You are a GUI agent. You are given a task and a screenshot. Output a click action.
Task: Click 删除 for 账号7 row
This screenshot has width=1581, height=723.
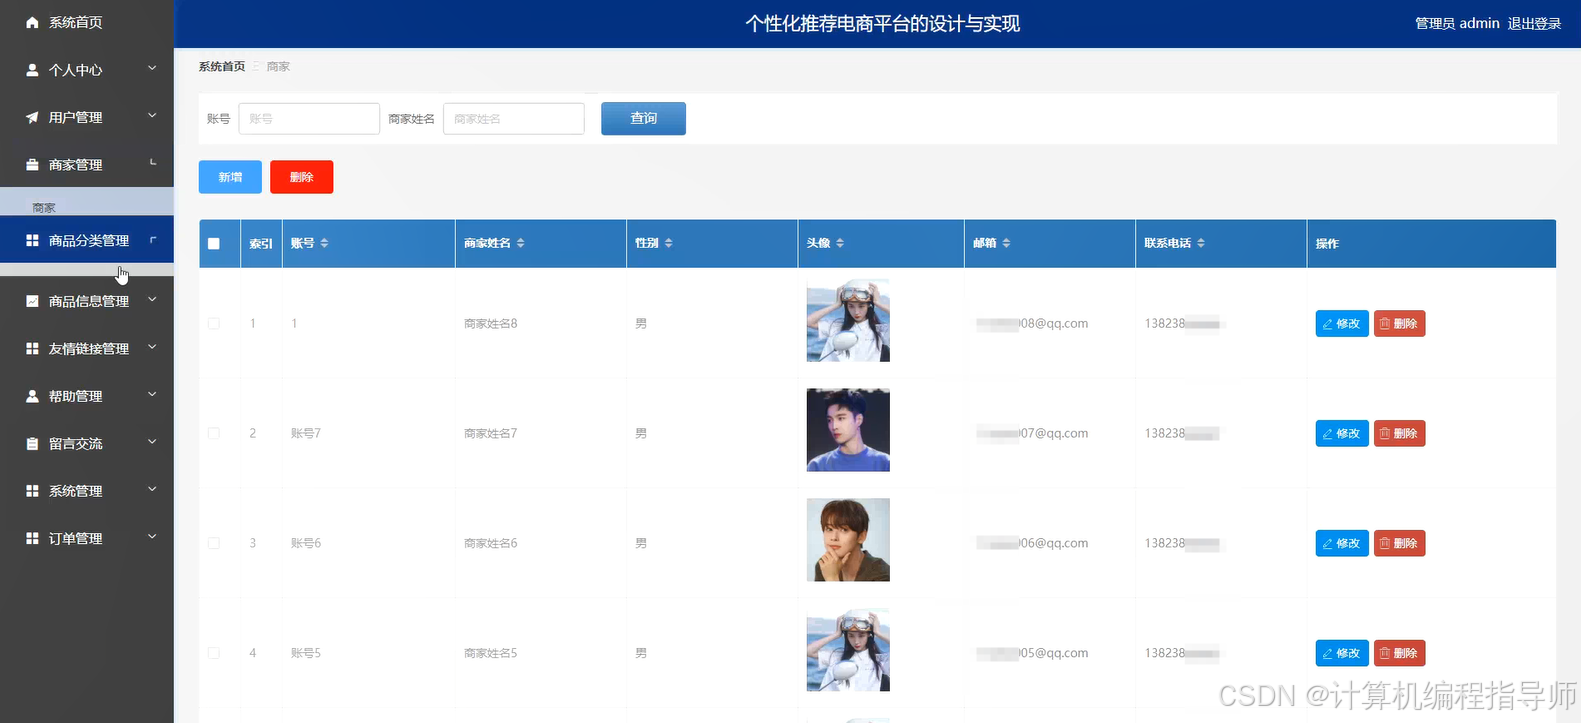coord(1399,434)
